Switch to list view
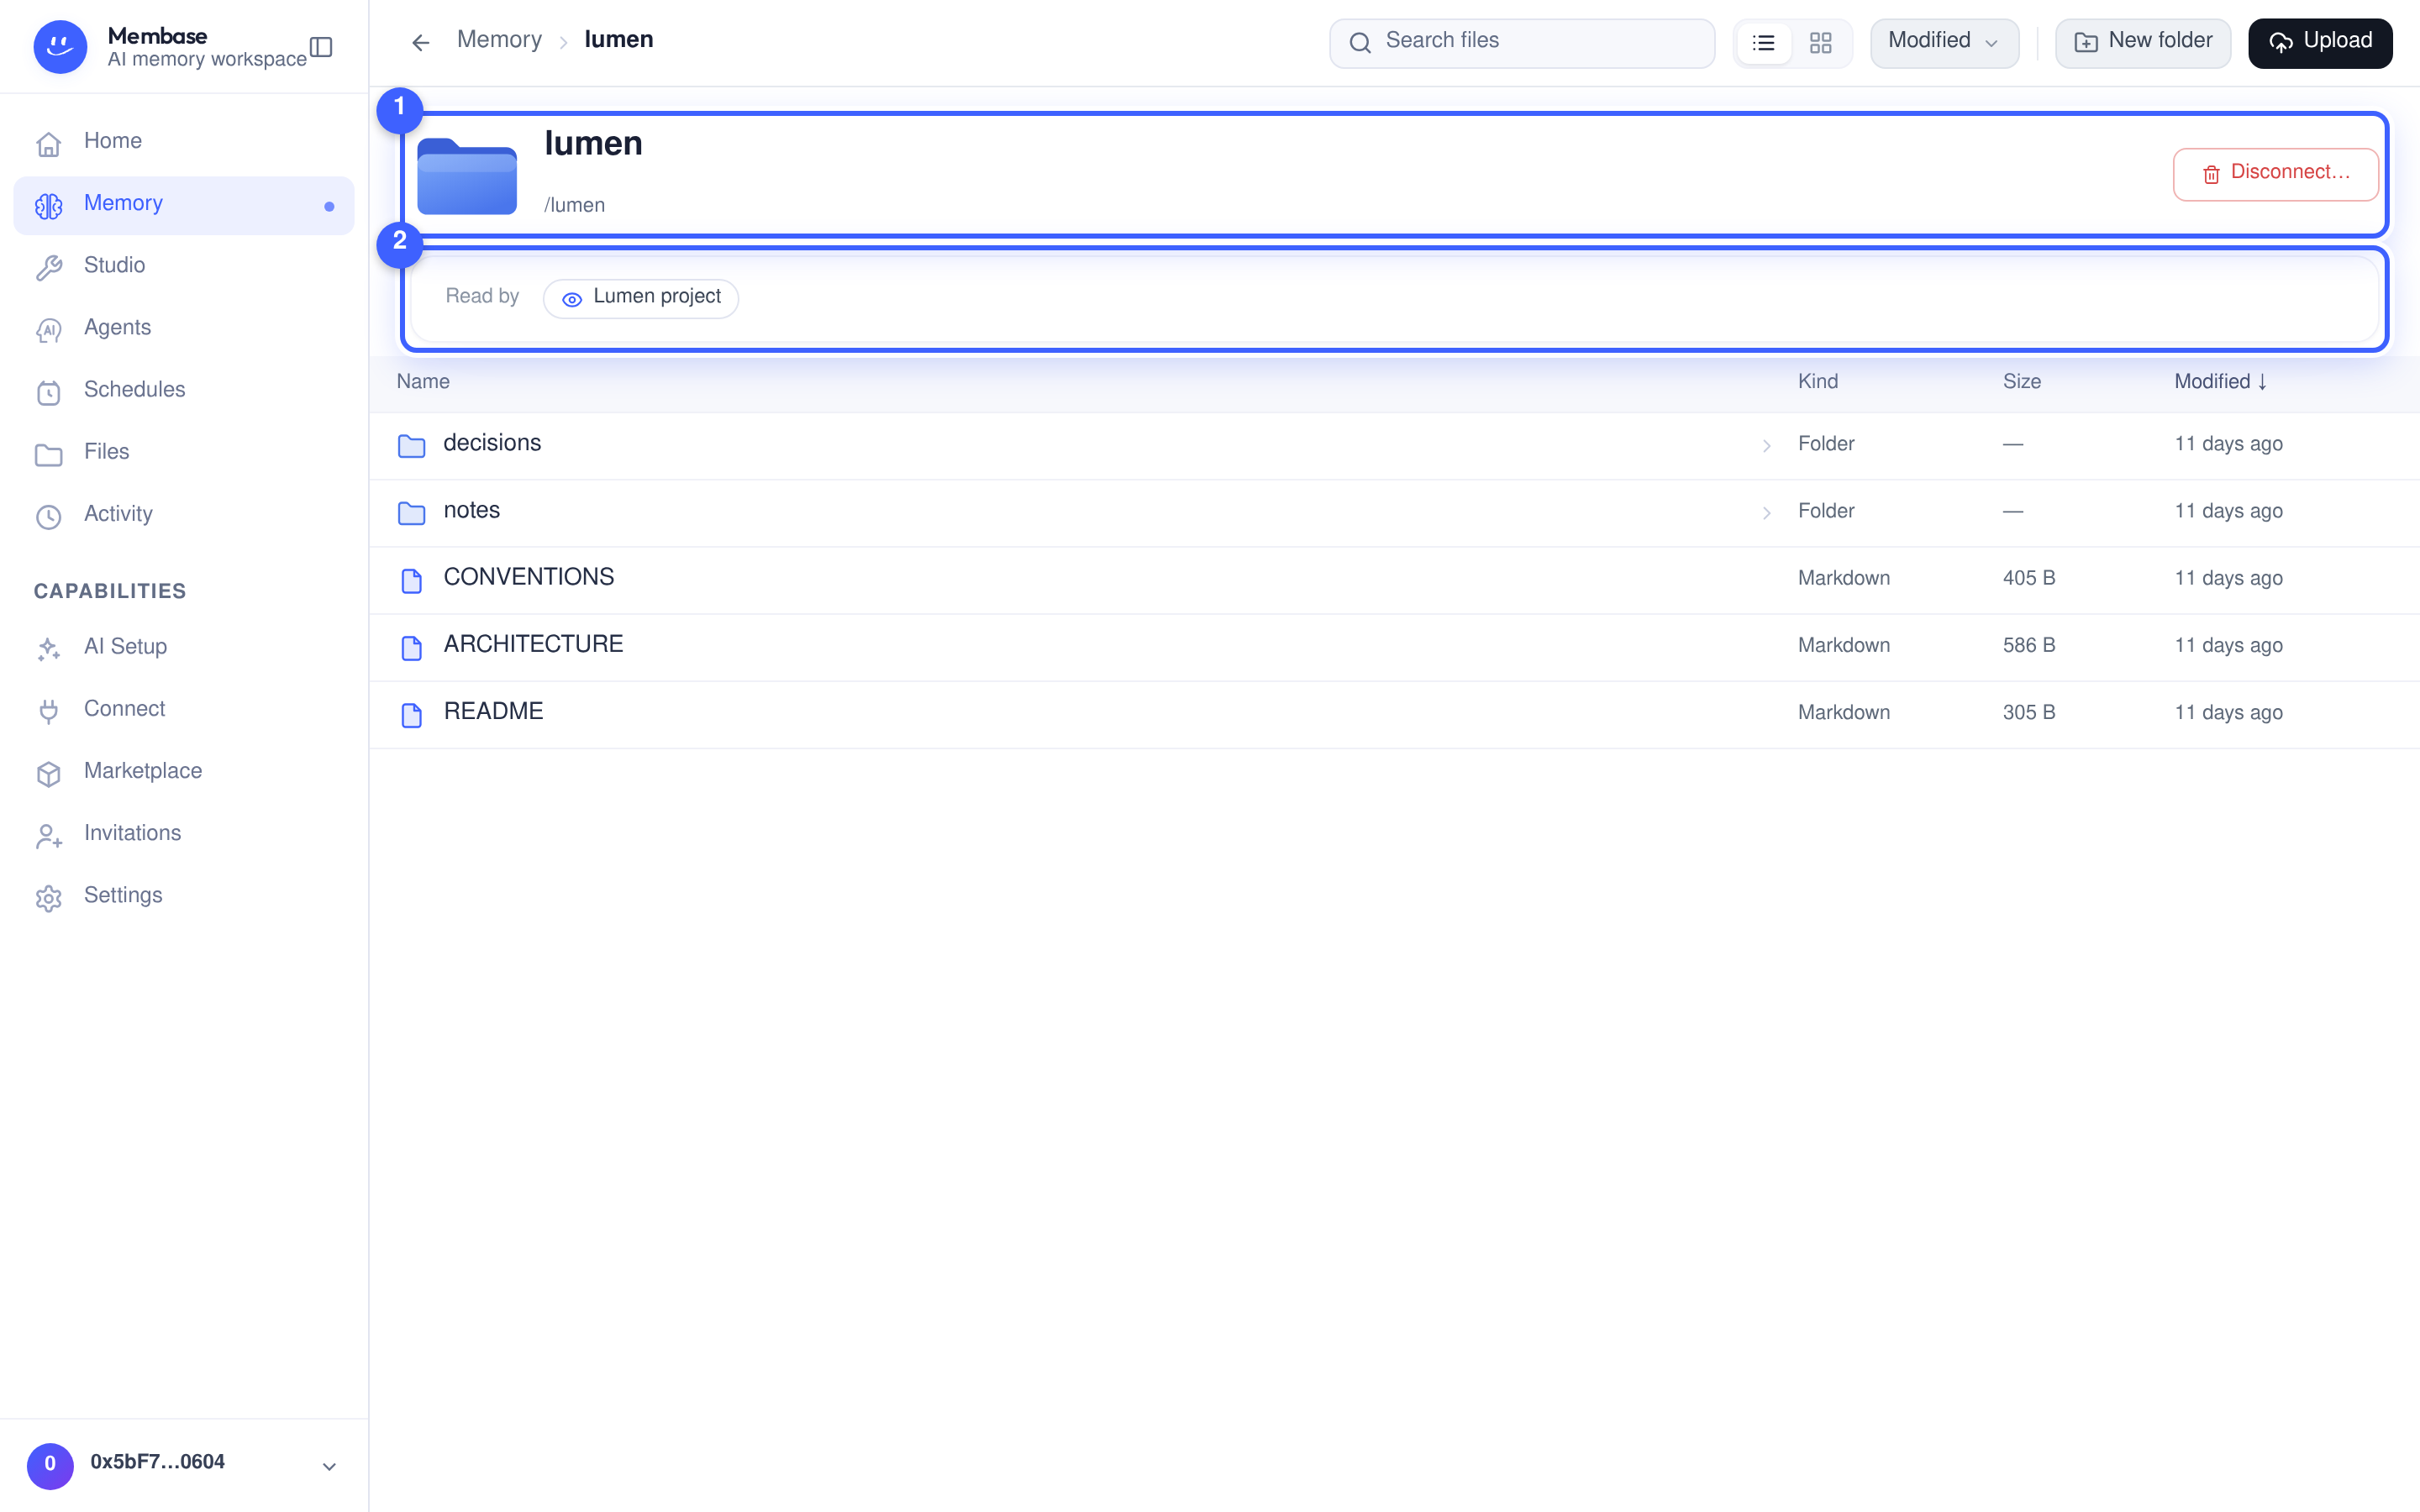 click(x=1763, y=42)
